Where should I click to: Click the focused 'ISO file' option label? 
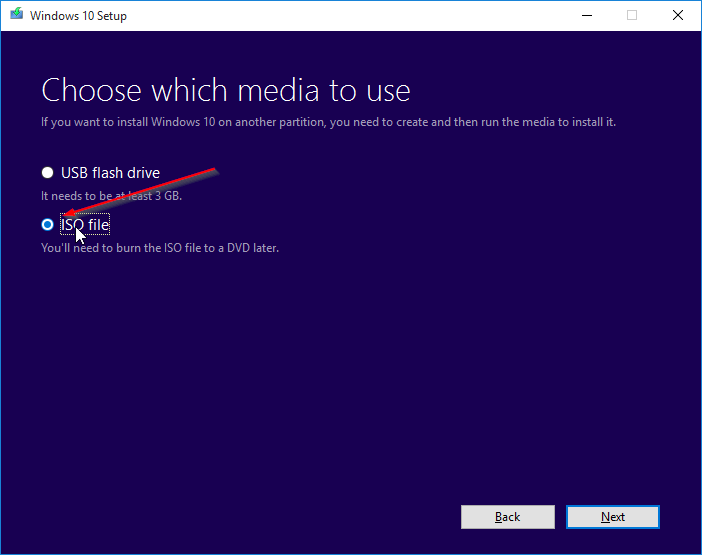click(x=85, y=224)
